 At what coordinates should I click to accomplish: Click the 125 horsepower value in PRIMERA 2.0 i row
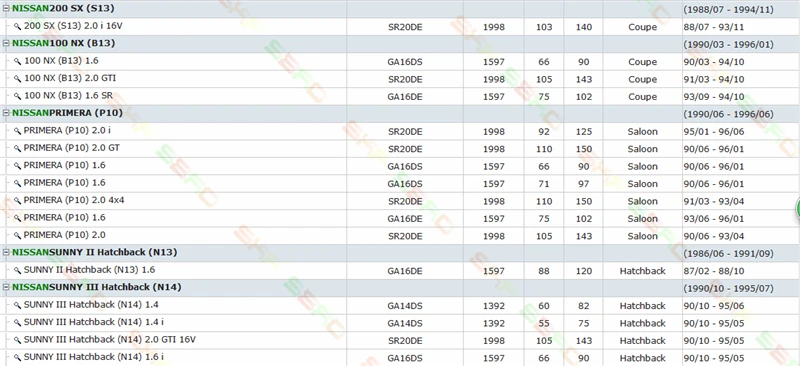[x=584, y=132]
